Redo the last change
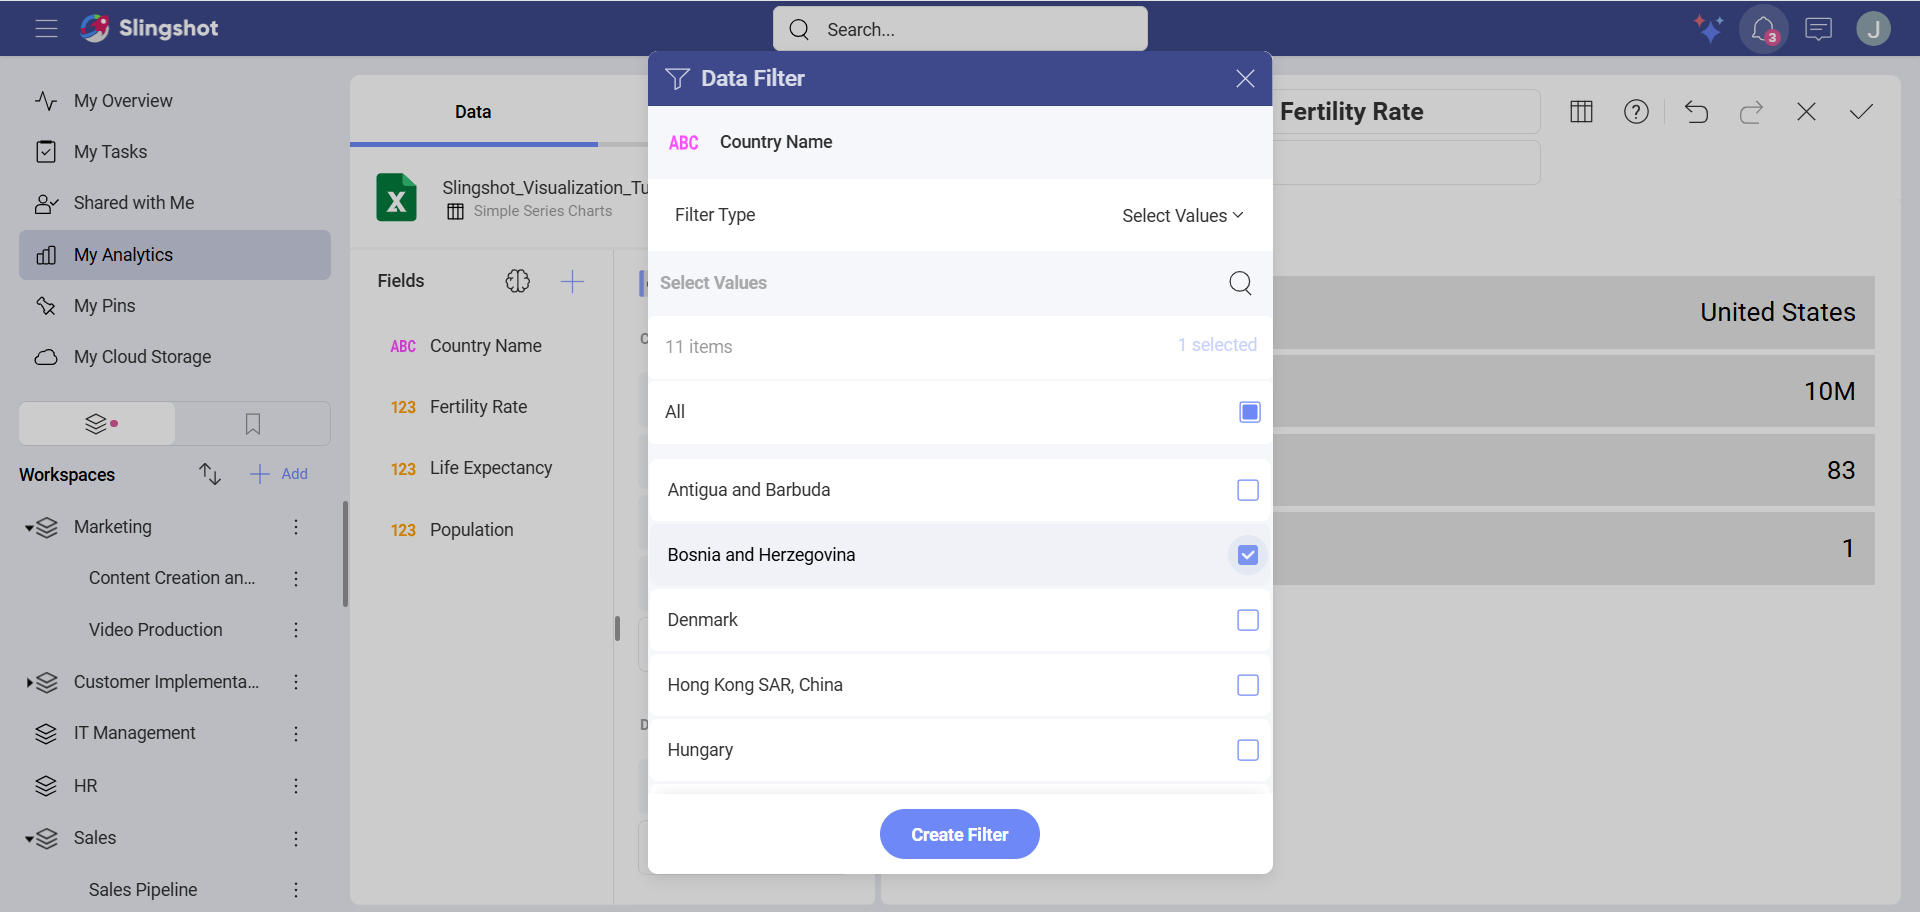The width and height of the screenshot is (1920, 912). coord(1751,111)
